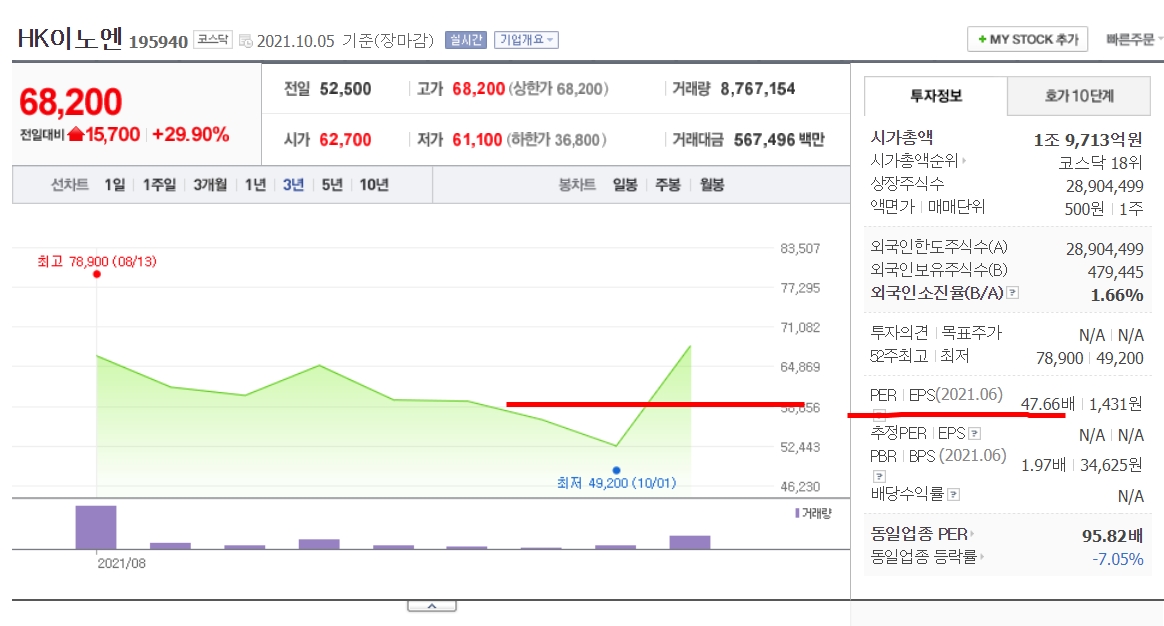Click the 거래대금 567,496 백만 value

[x=779, y=140]
